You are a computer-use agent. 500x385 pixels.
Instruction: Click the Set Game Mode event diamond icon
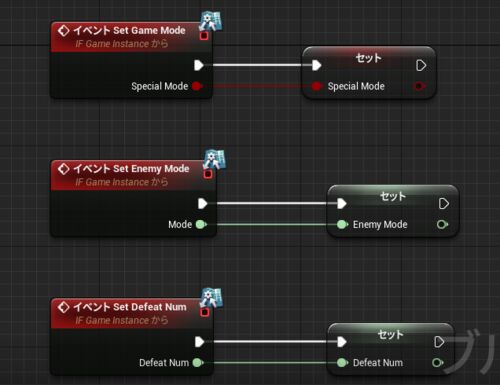(63, 31)
